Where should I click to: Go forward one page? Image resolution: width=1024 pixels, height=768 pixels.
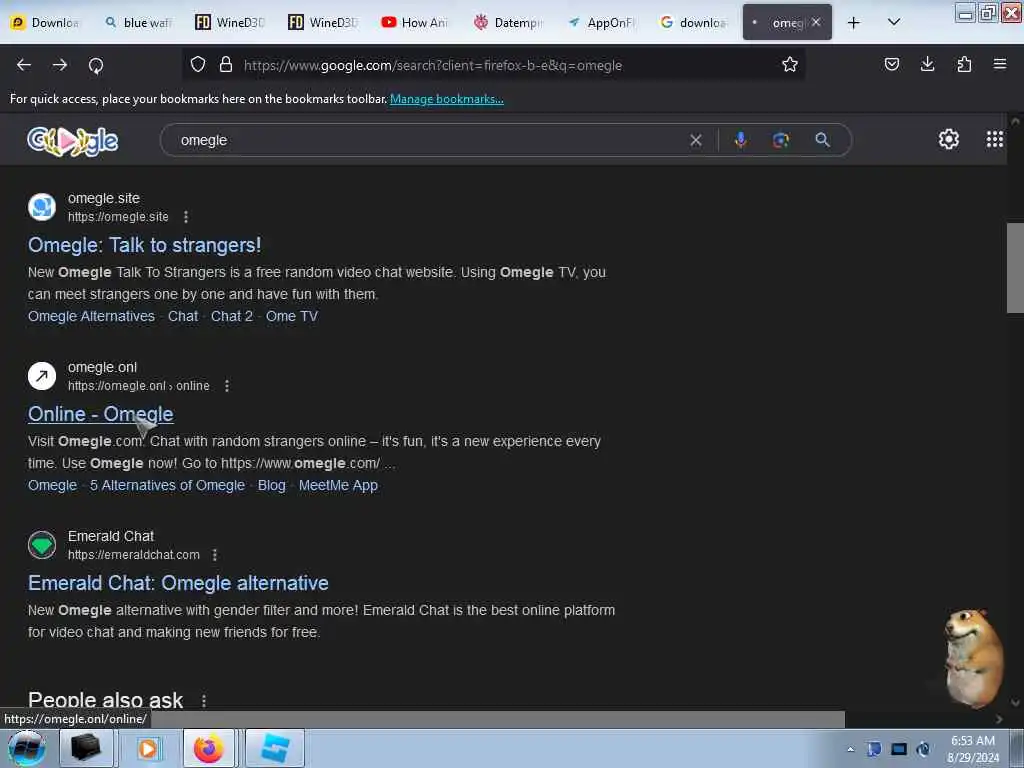(60, 65)
